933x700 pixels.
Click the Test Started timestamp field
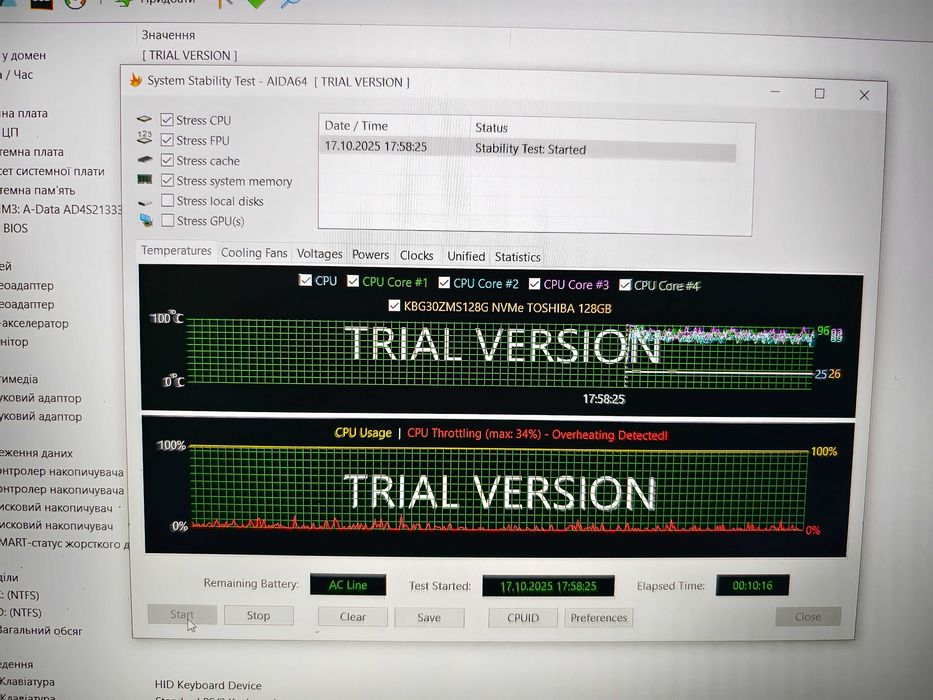pos(548,586)
